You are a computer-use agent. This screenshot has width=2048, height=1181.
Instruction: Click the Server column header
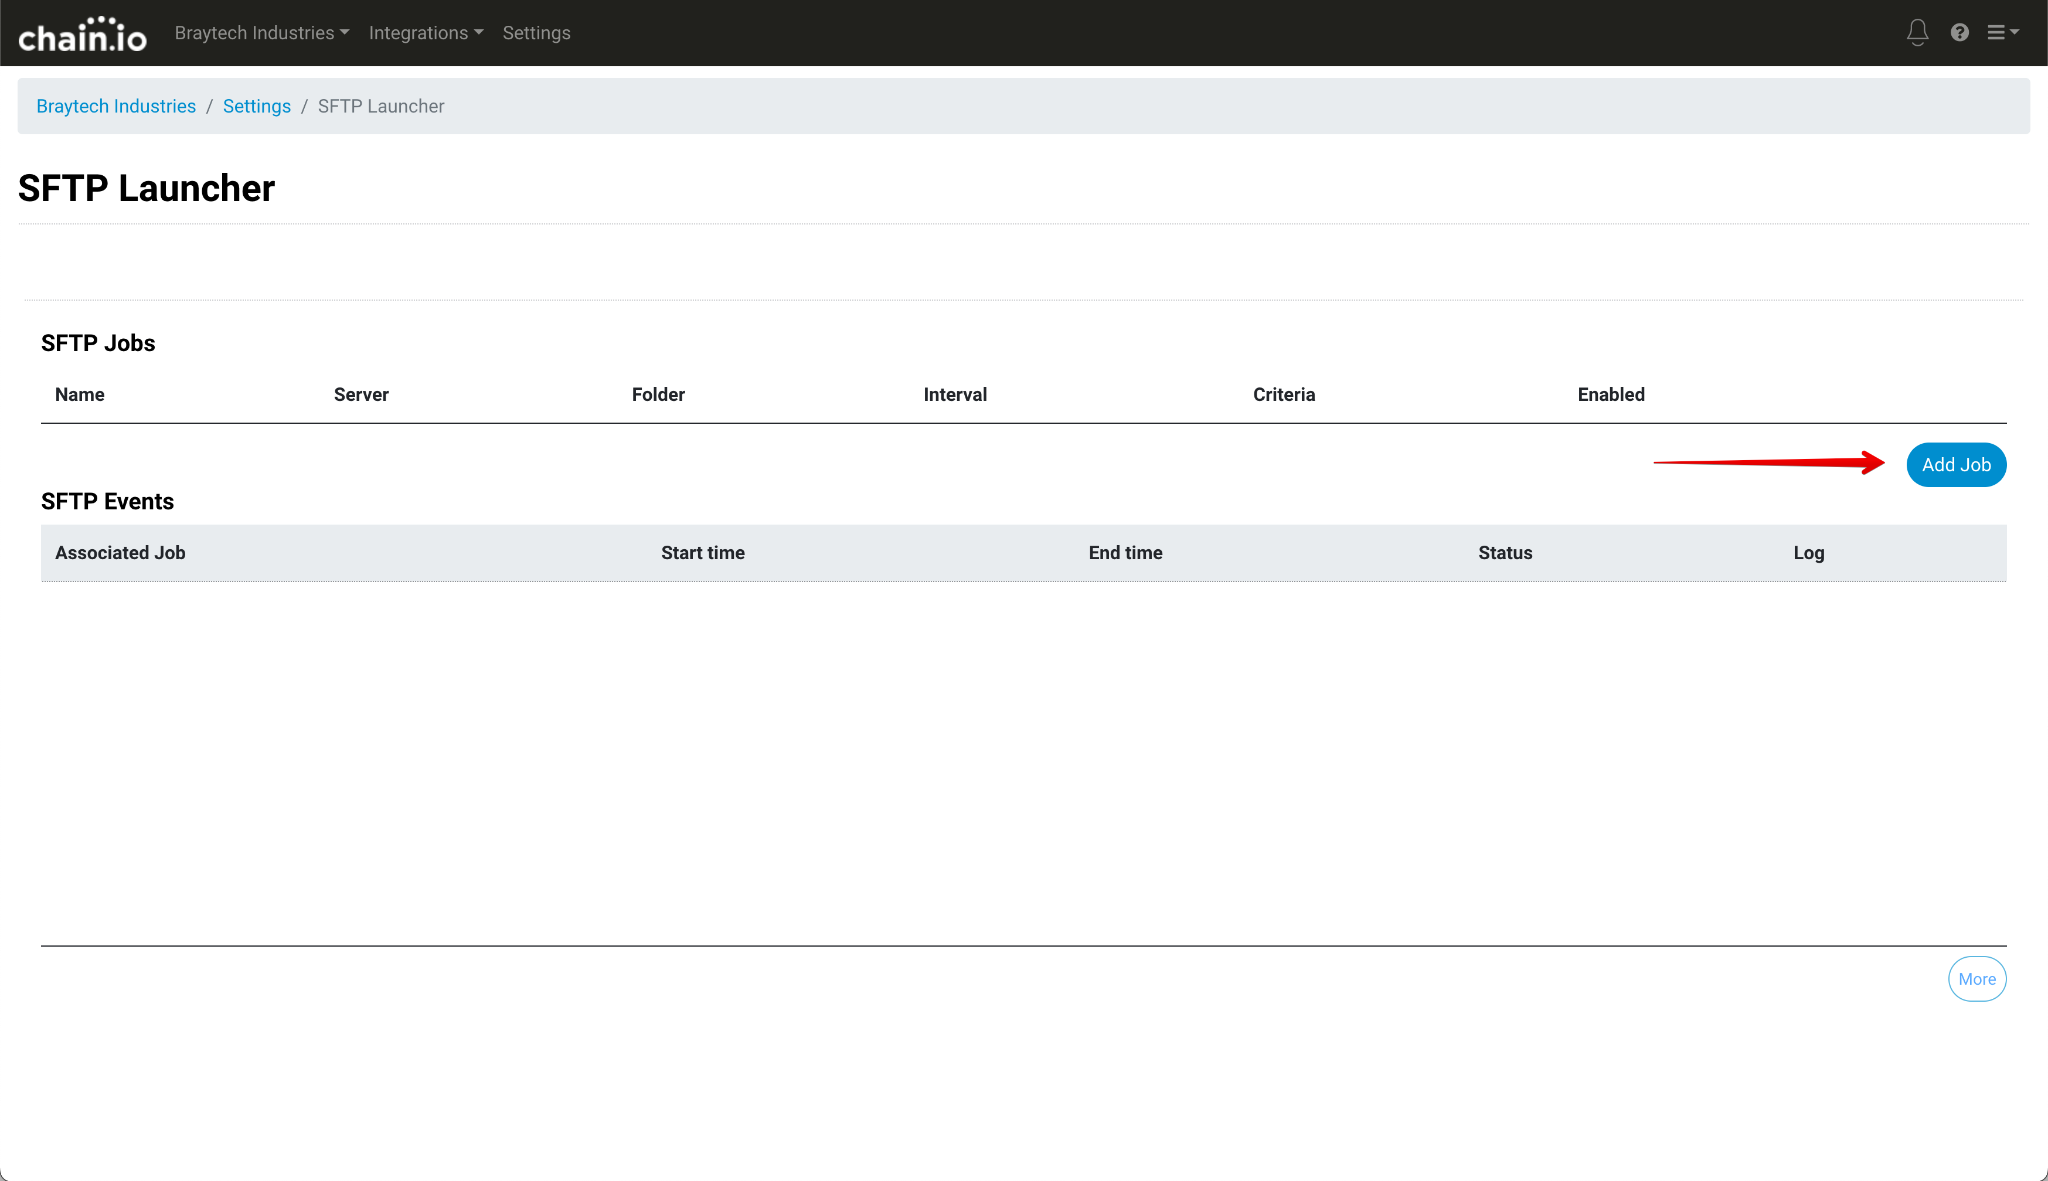[361, 395]
